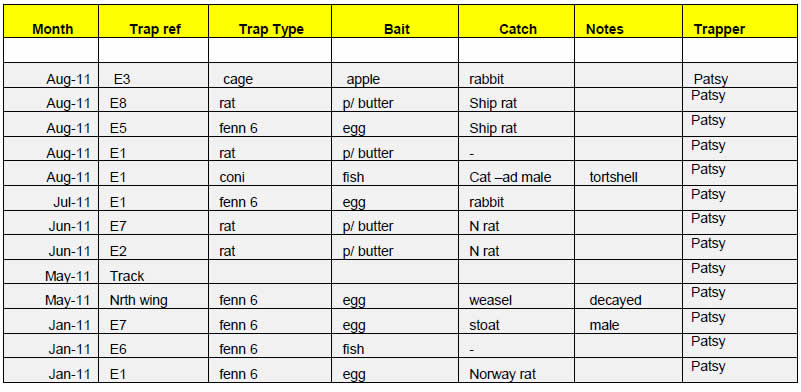The width and height of the screenshot is (801, 392).
Task: Click the 'Jul-11' month cell
Action: coord(51,198)
